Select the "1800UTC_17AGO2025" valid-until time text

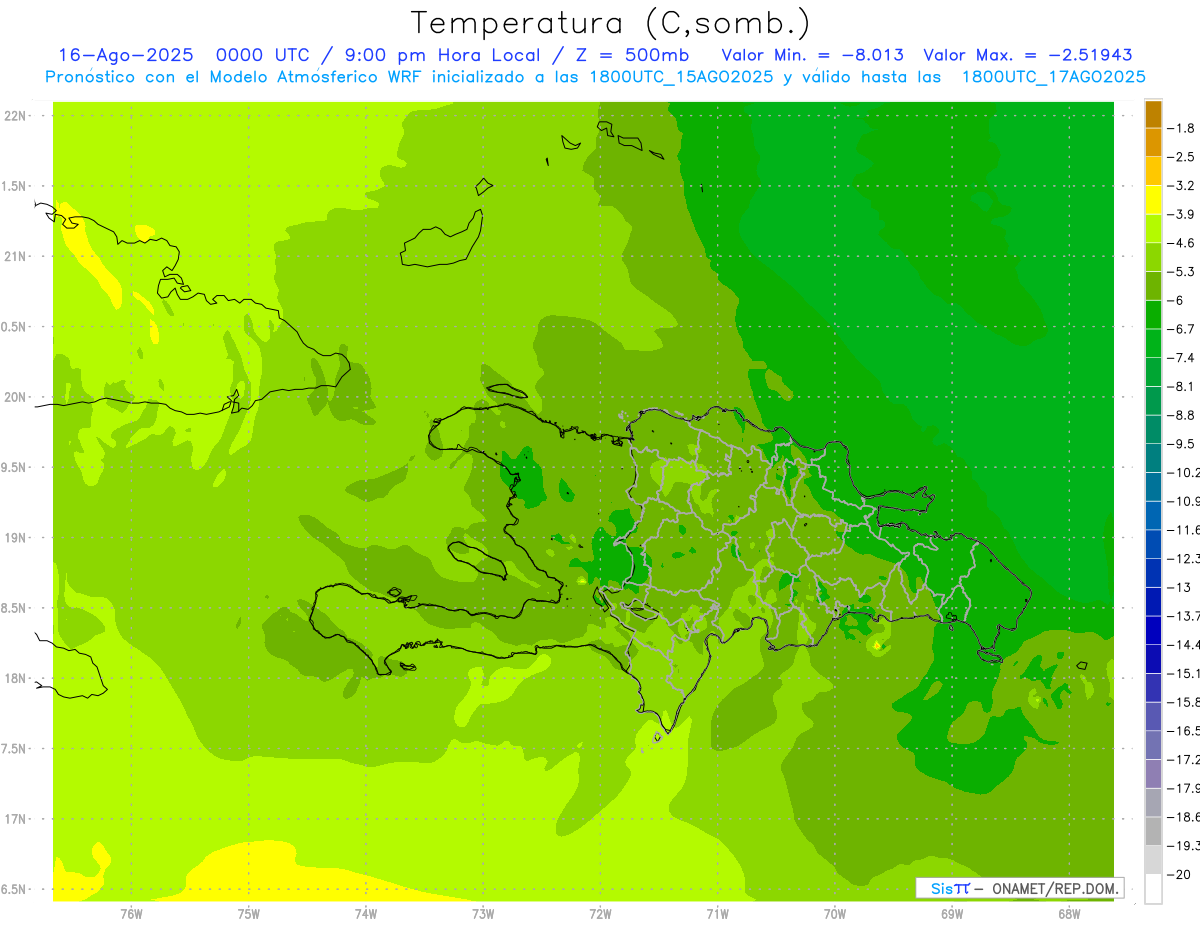click(x=1053, y=77)
